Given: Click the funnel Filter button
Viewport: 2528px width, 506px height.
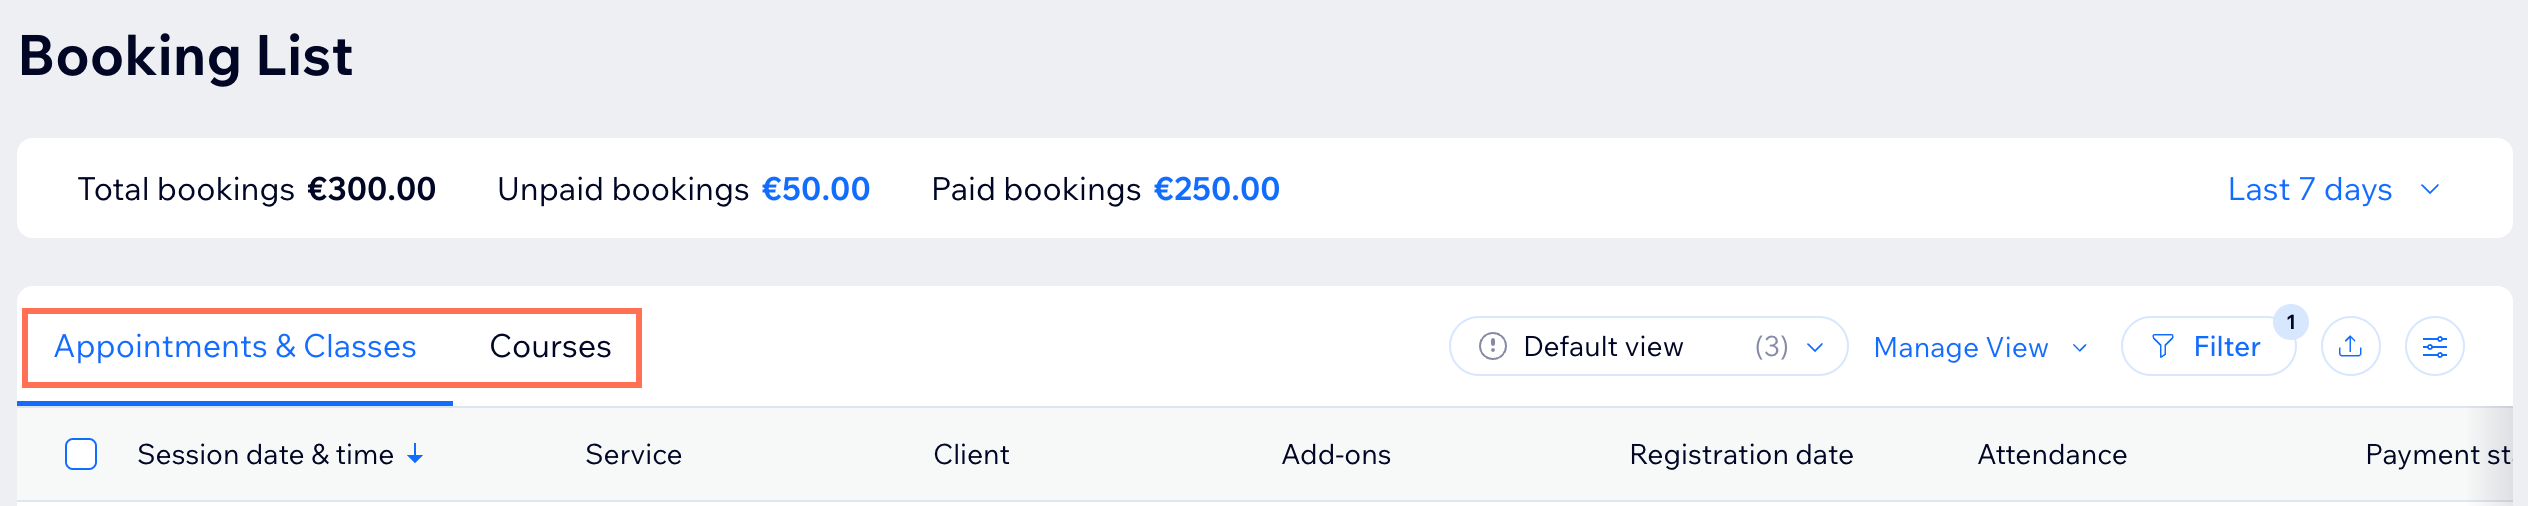Looking at the screenshot, I should (2207, 347).
